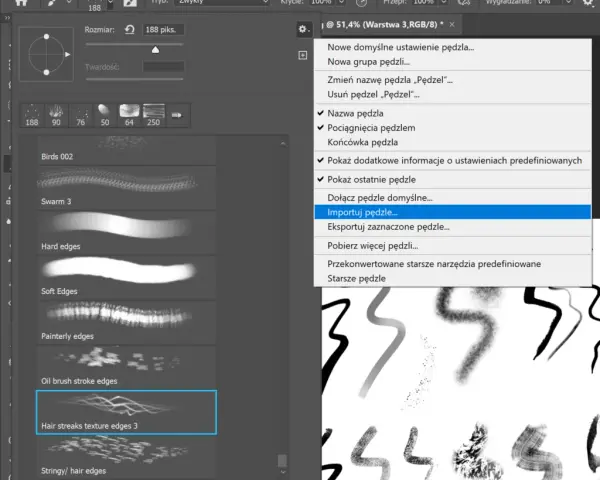Toggle pressure-for-opacity icon in options bar
Viewport: 600px width, 480px height.
point(361,3)
